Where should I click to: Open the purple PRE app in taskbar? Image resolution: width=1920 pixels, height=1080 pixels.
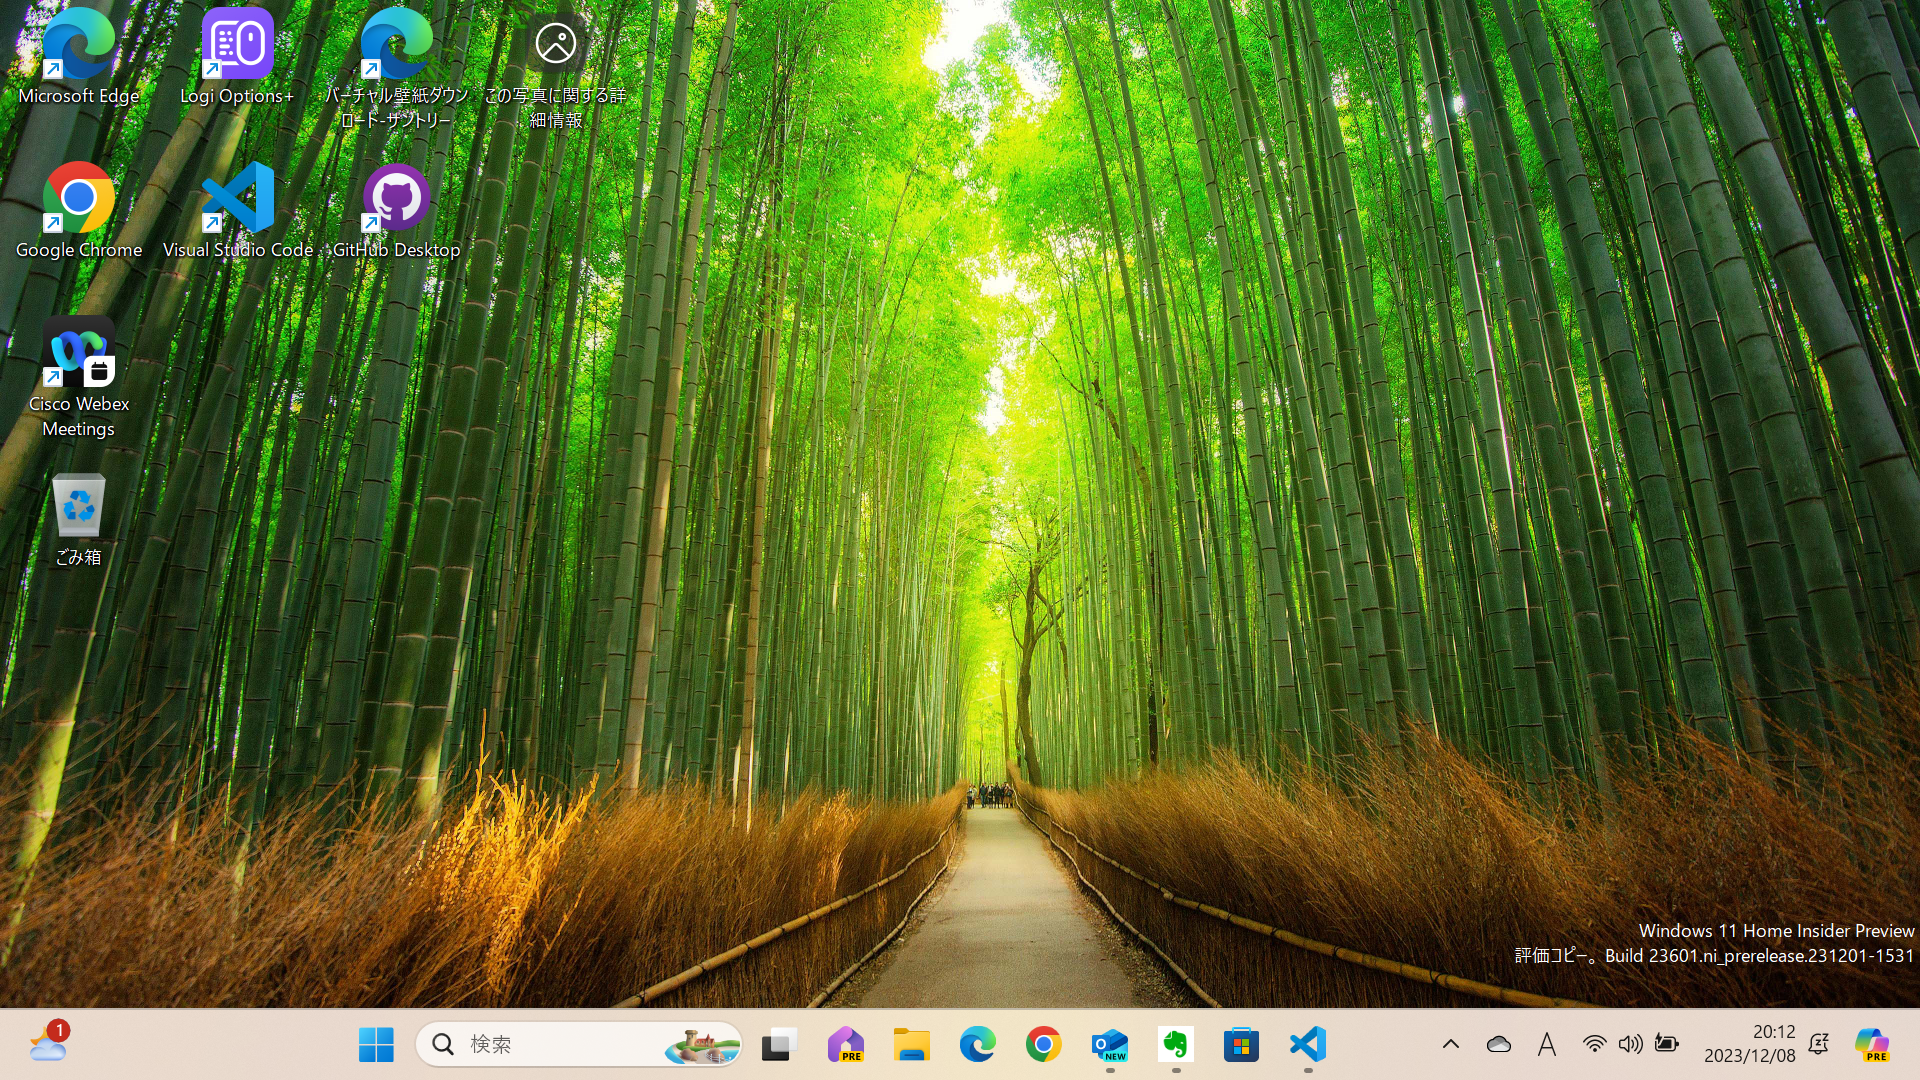[845, 1045]
